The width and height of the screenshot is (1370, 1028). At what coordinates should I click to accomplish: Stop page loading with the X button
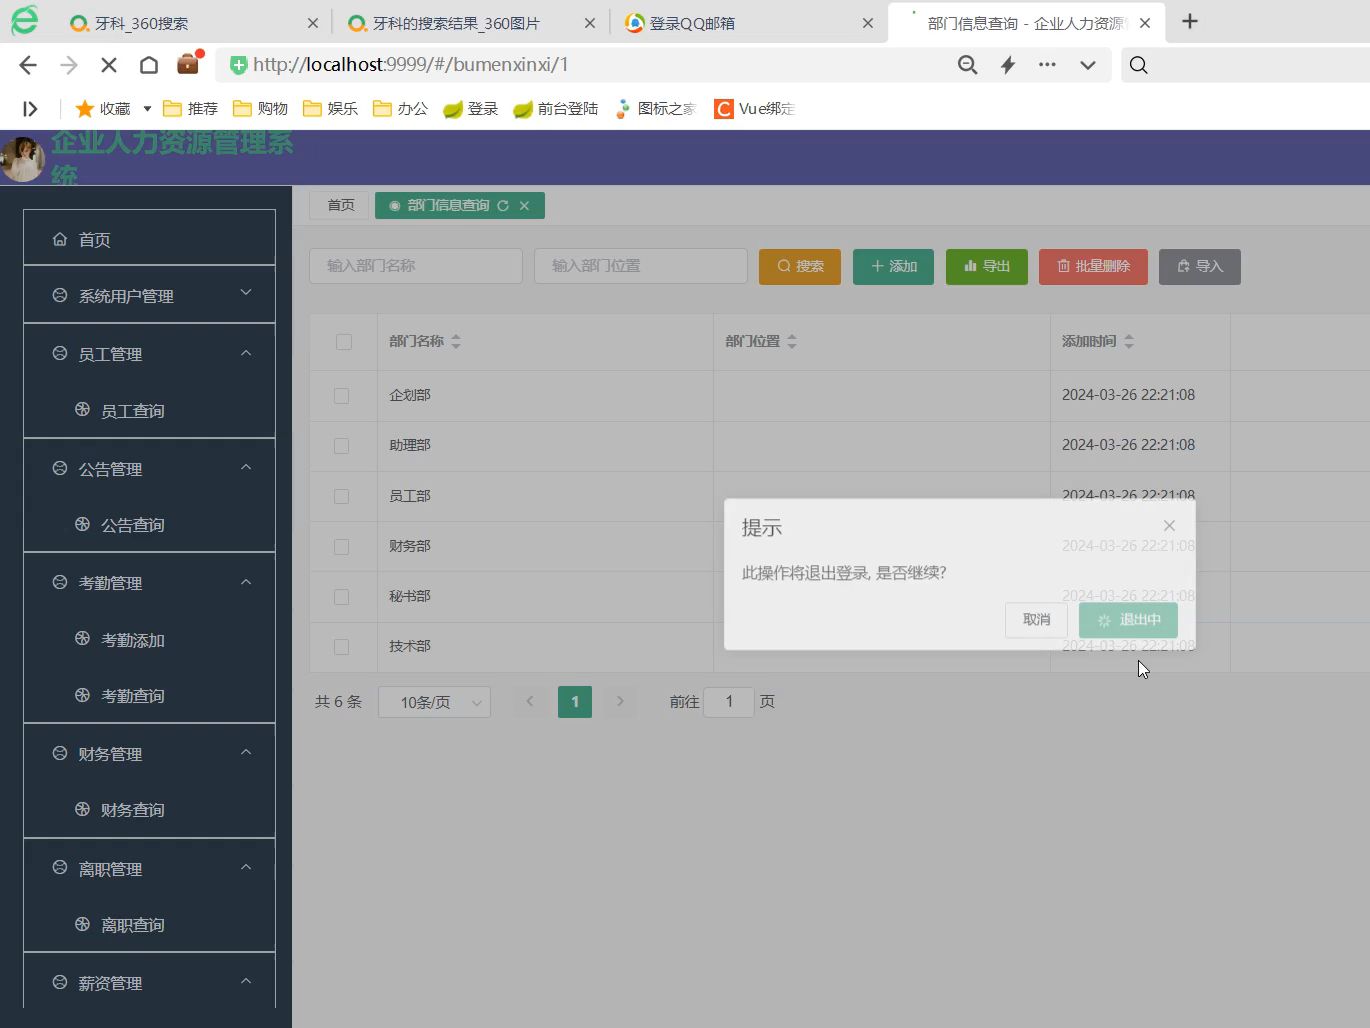109,65
